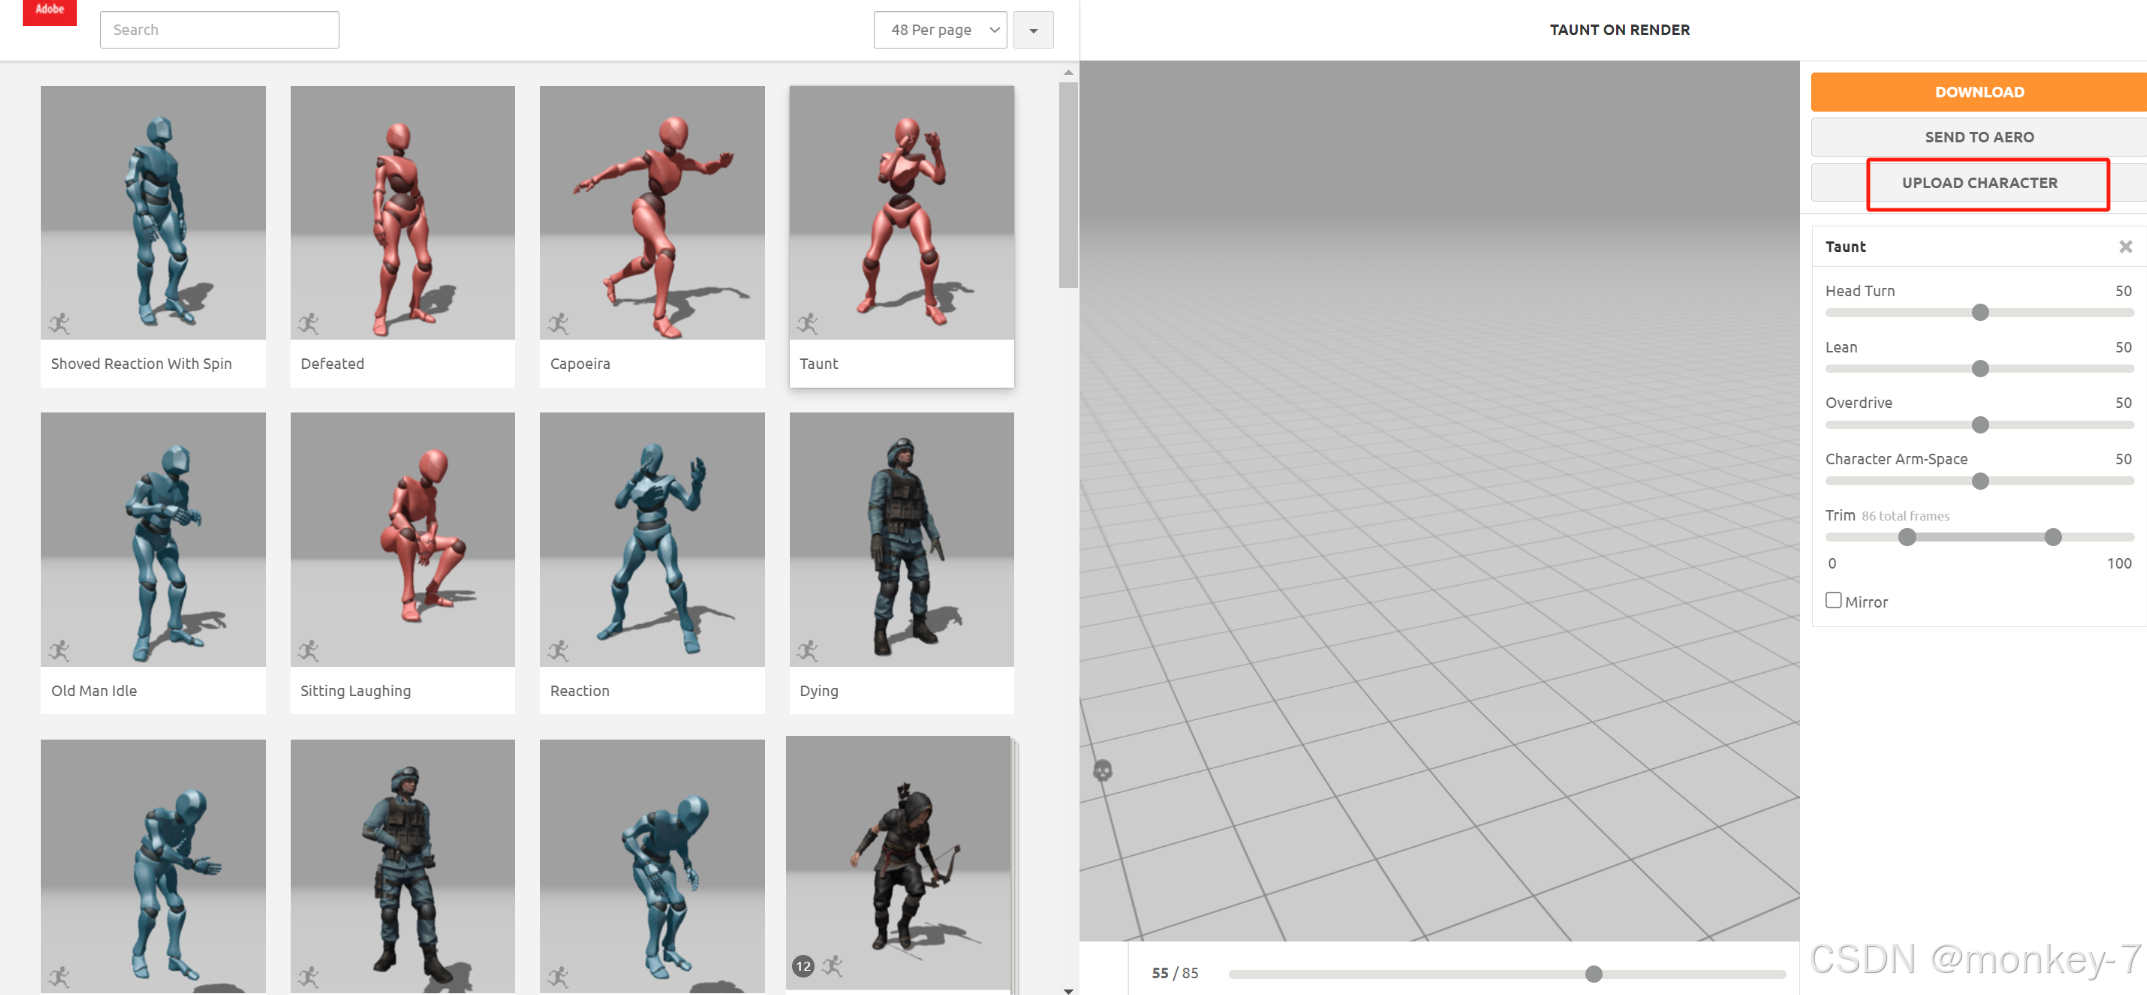This screenshot has height=995, width=2147.
Task: Click animation icon on Sitting Laughing thumbnail
Action: tap(309, 651)
